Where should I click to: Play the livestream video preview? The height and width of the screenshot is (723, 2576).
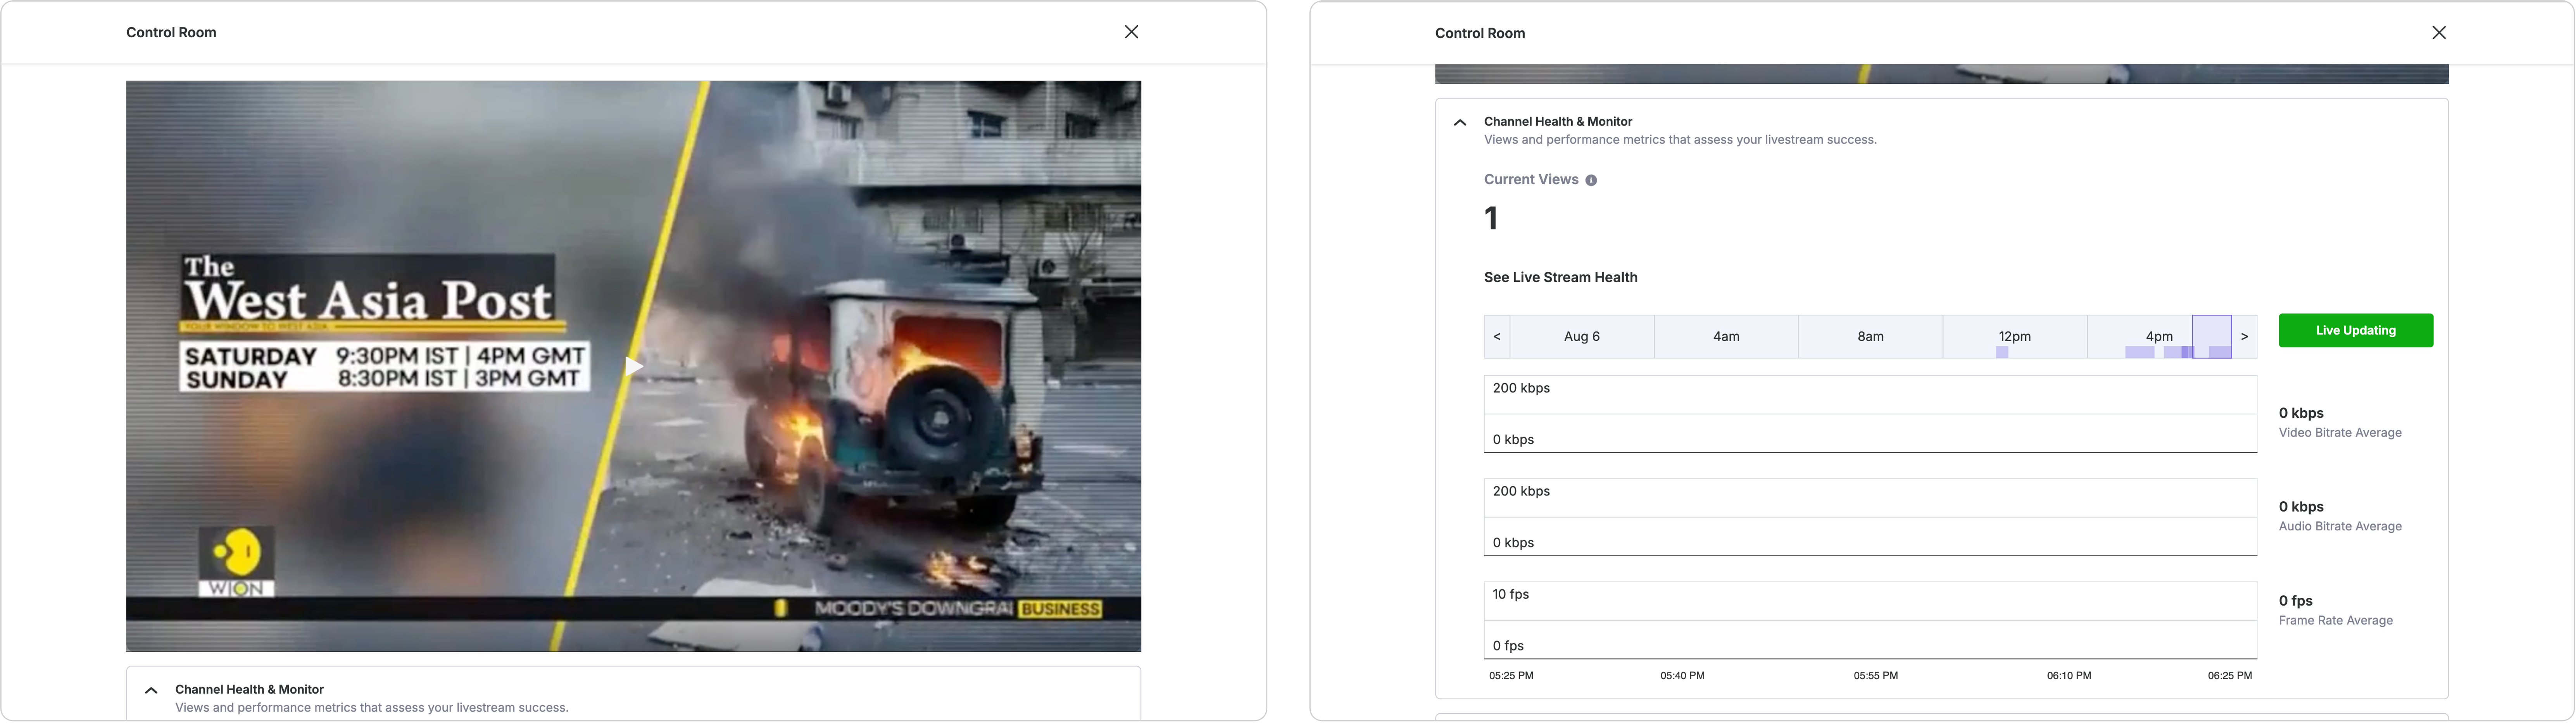tap(634, 366)
